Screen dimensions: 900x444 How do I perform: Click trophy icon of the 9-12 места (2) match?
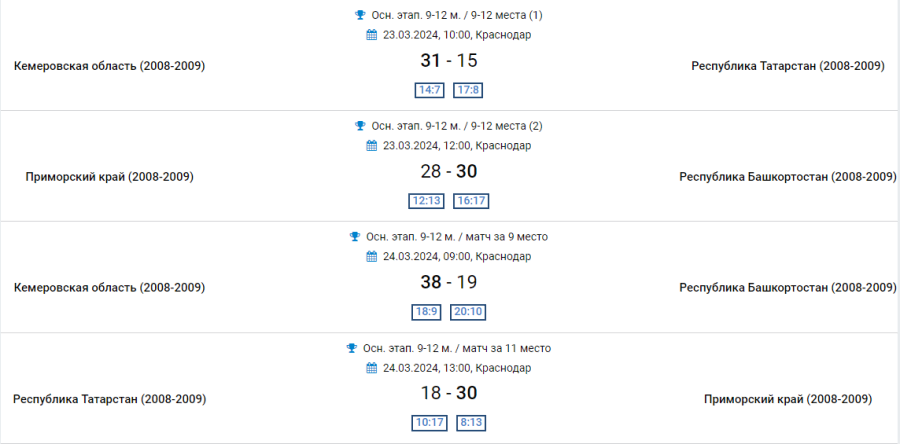click(x=361, y=126)
